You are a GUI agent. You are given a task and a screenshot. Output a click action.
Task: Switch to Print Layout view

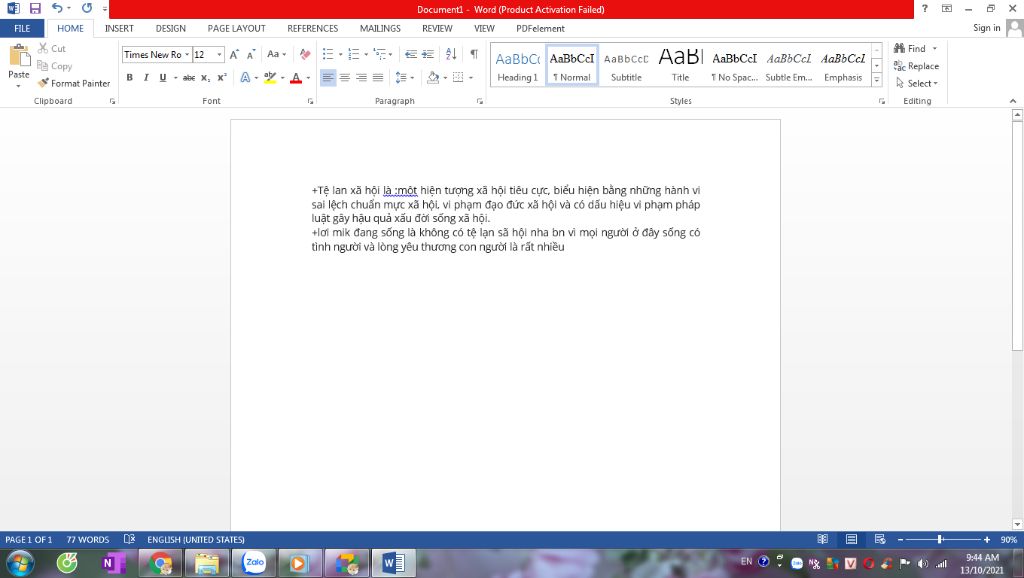tap(852, 539)
